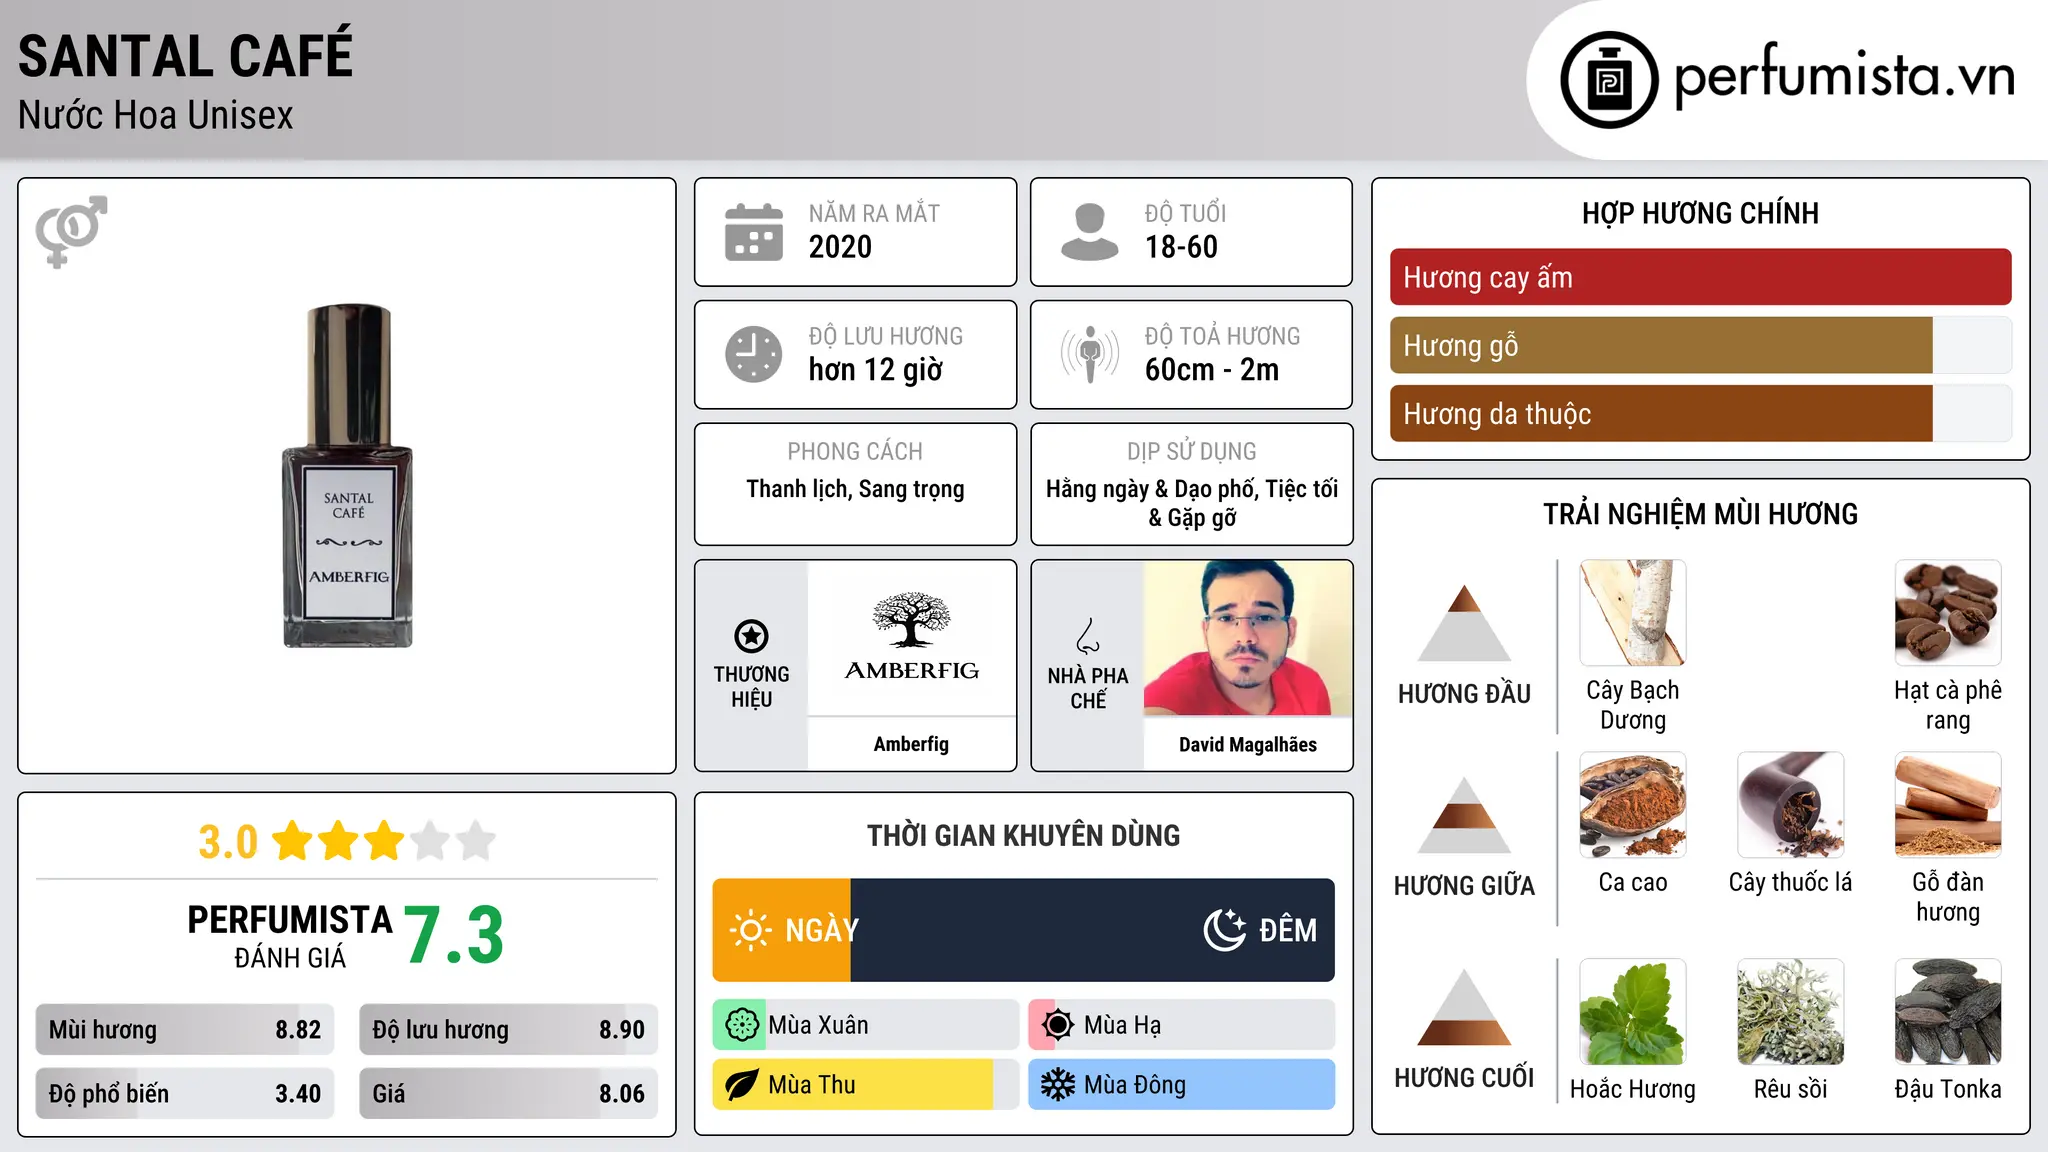Viewport: 2048px width, 1152px height.
Task: Select the Cây Bạch Dương note image
Action: click(1633, 612)
